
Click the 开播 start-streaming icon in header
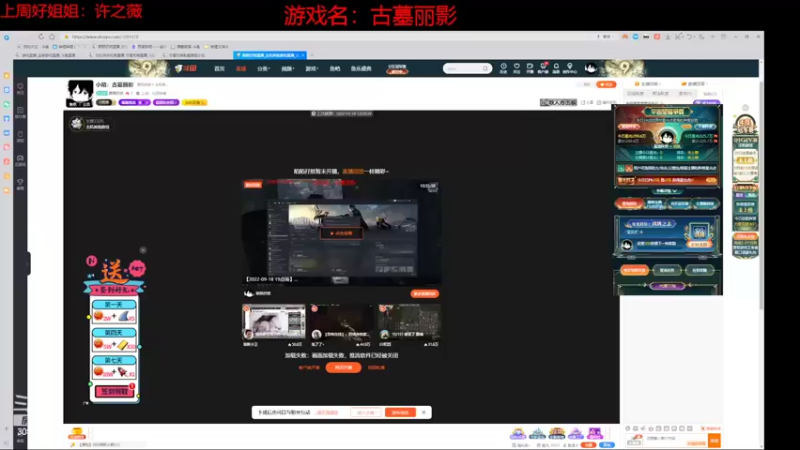530,68
